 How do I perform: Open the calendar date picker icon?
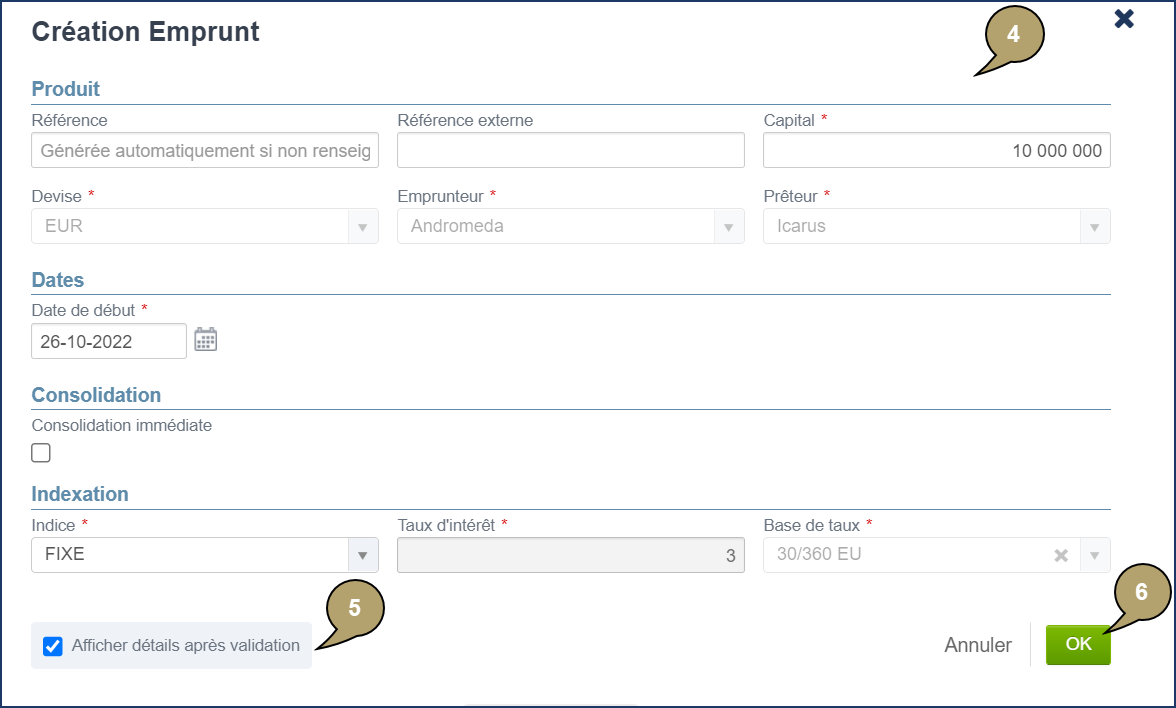pos(205,340)
